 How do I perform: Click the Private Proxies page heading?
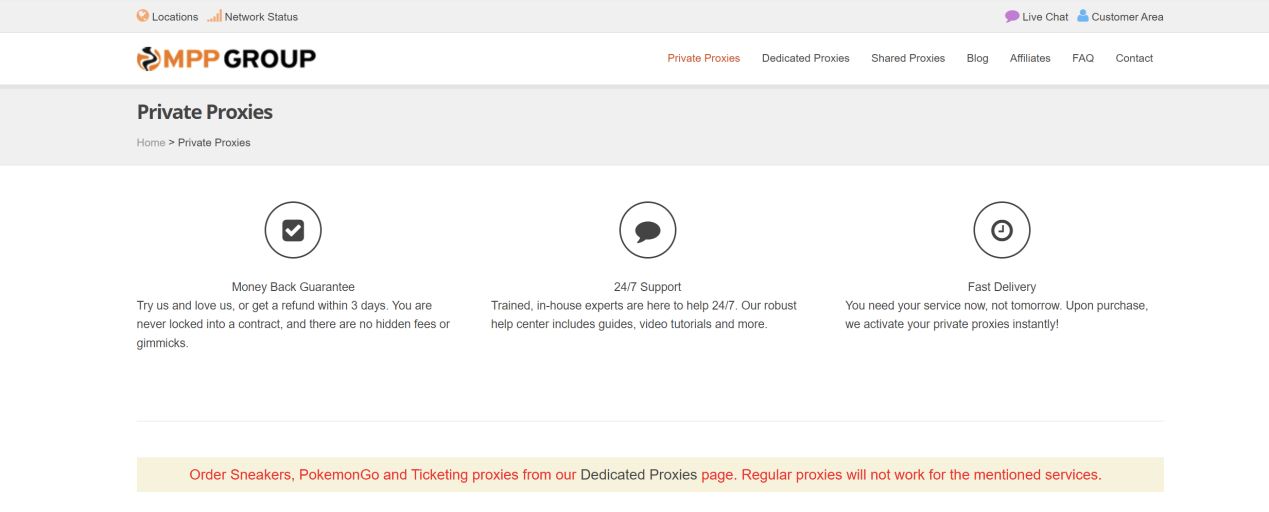coord(205,112)
